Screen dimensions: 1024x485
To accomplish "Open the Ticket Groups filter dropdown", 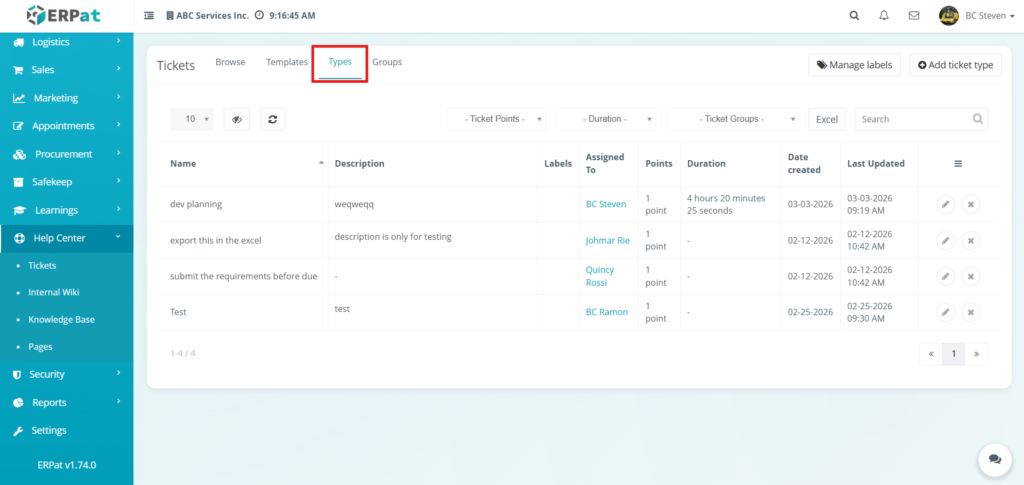I will (733, 119).
